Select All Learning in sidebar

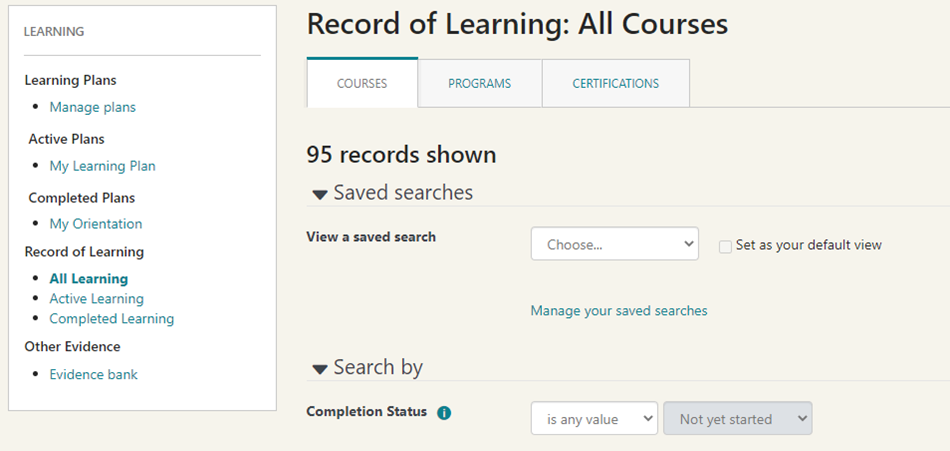(89, 279)
